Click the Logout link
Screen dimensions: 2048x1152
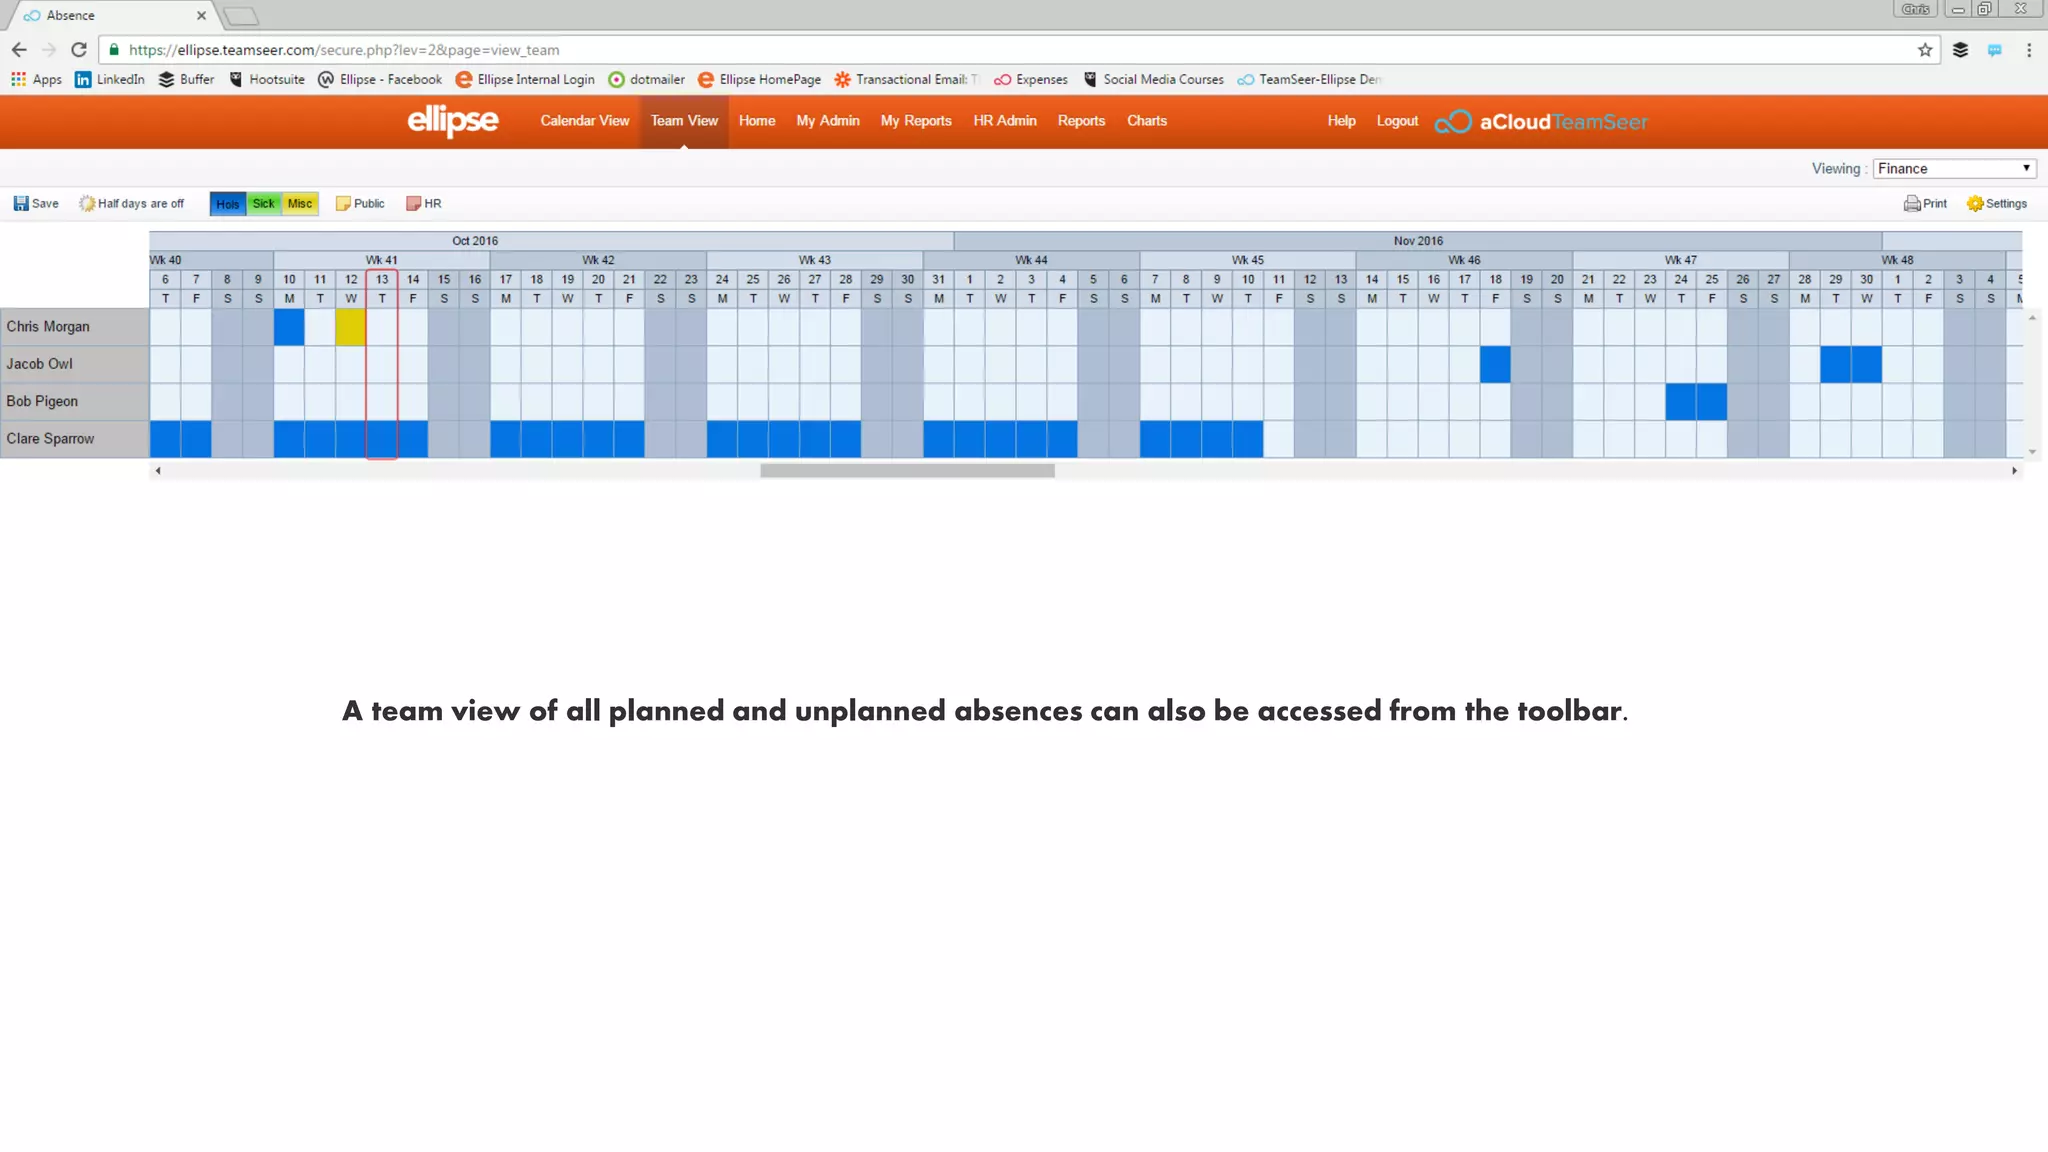(x=1397, y=121)
